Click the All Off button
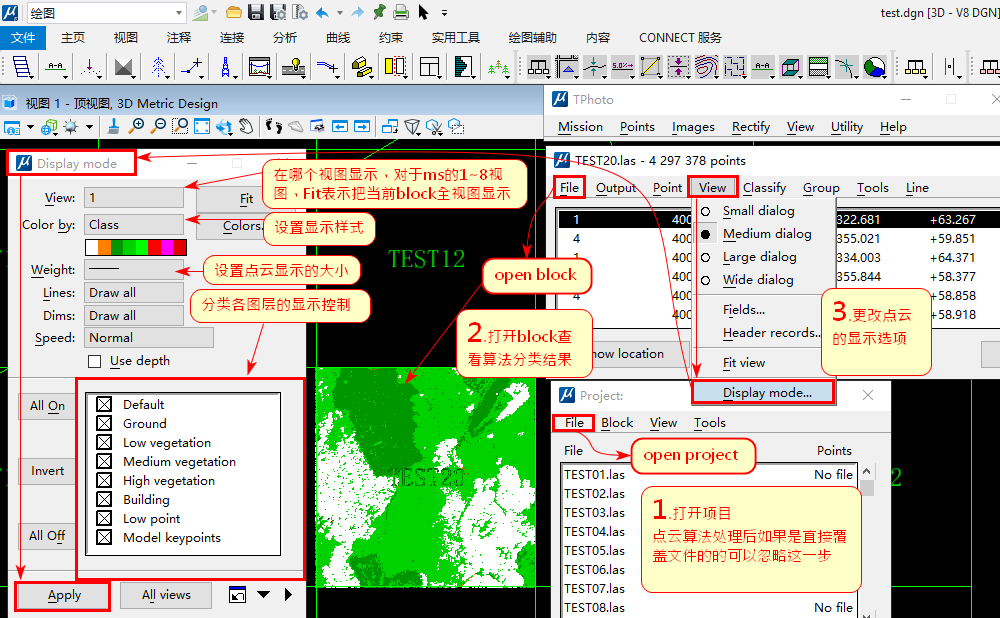Viewport: 1000px width, 618px height. 47,536
